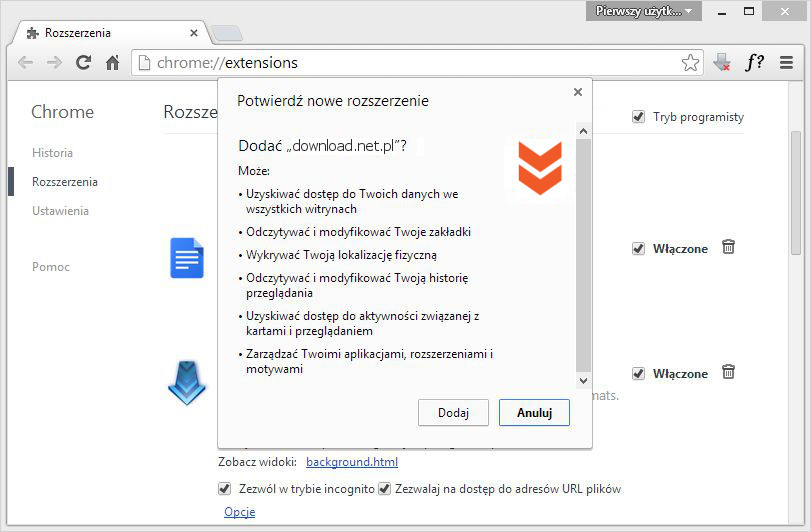This screenshot has width=811, height=532.
Task: Click the 'Chrome' heading in the sidebar
Action: [x=63, y=112]
